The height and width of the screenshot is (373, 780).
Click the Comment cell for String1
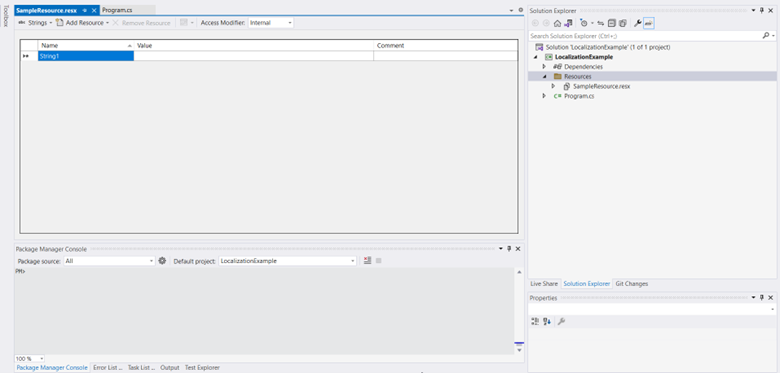(x=446, y=56)
